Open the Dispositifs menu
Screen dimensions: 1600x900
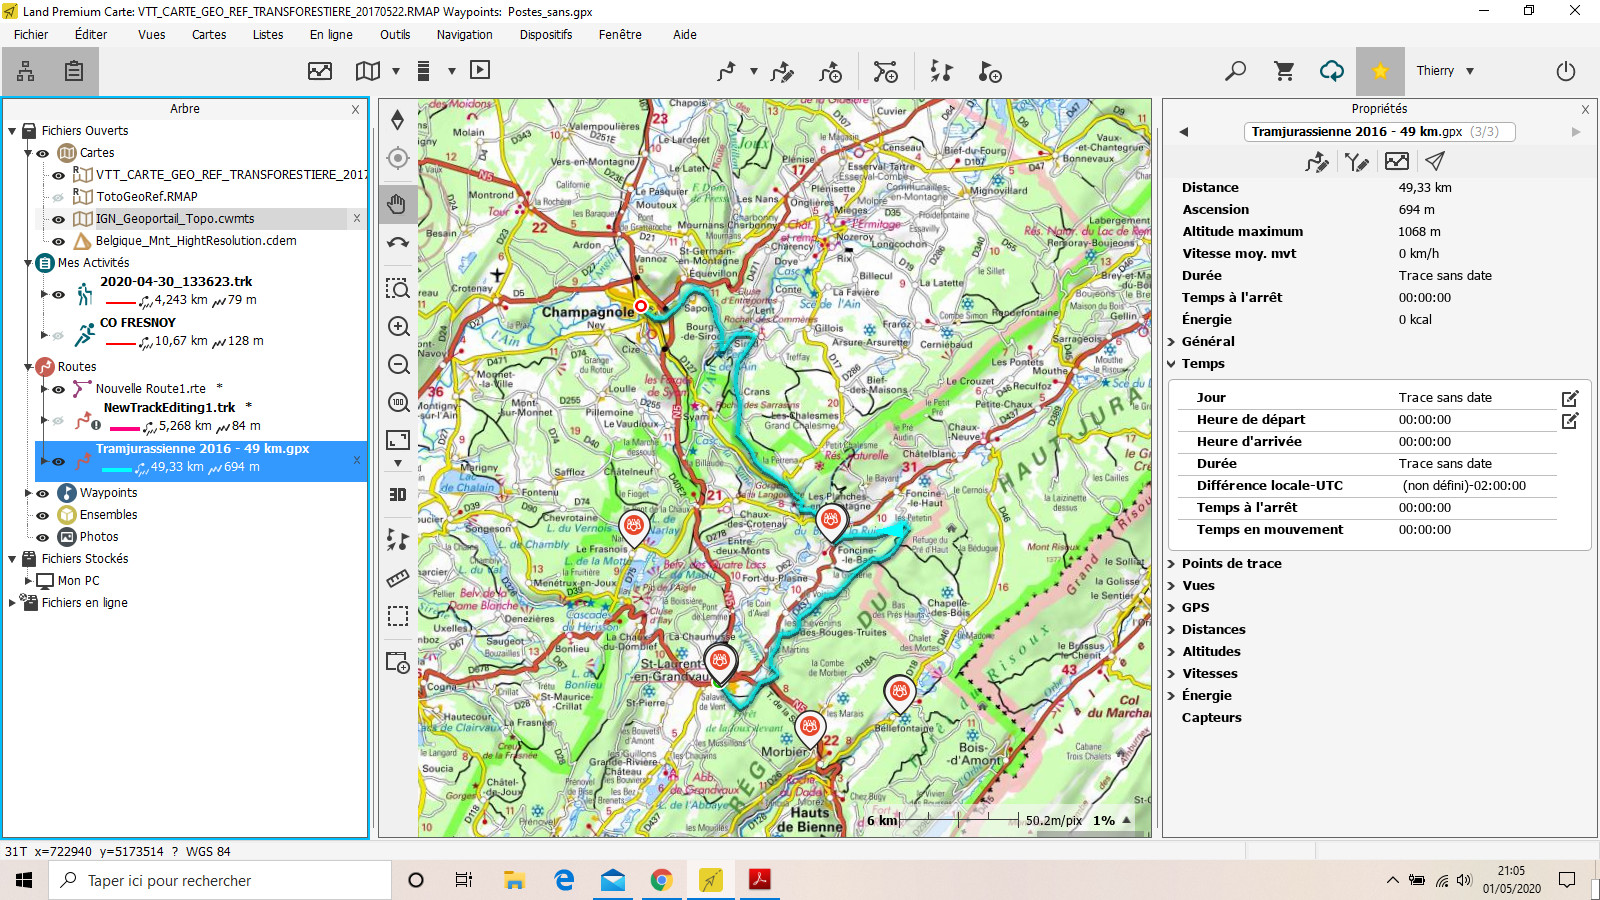[546, 34]
